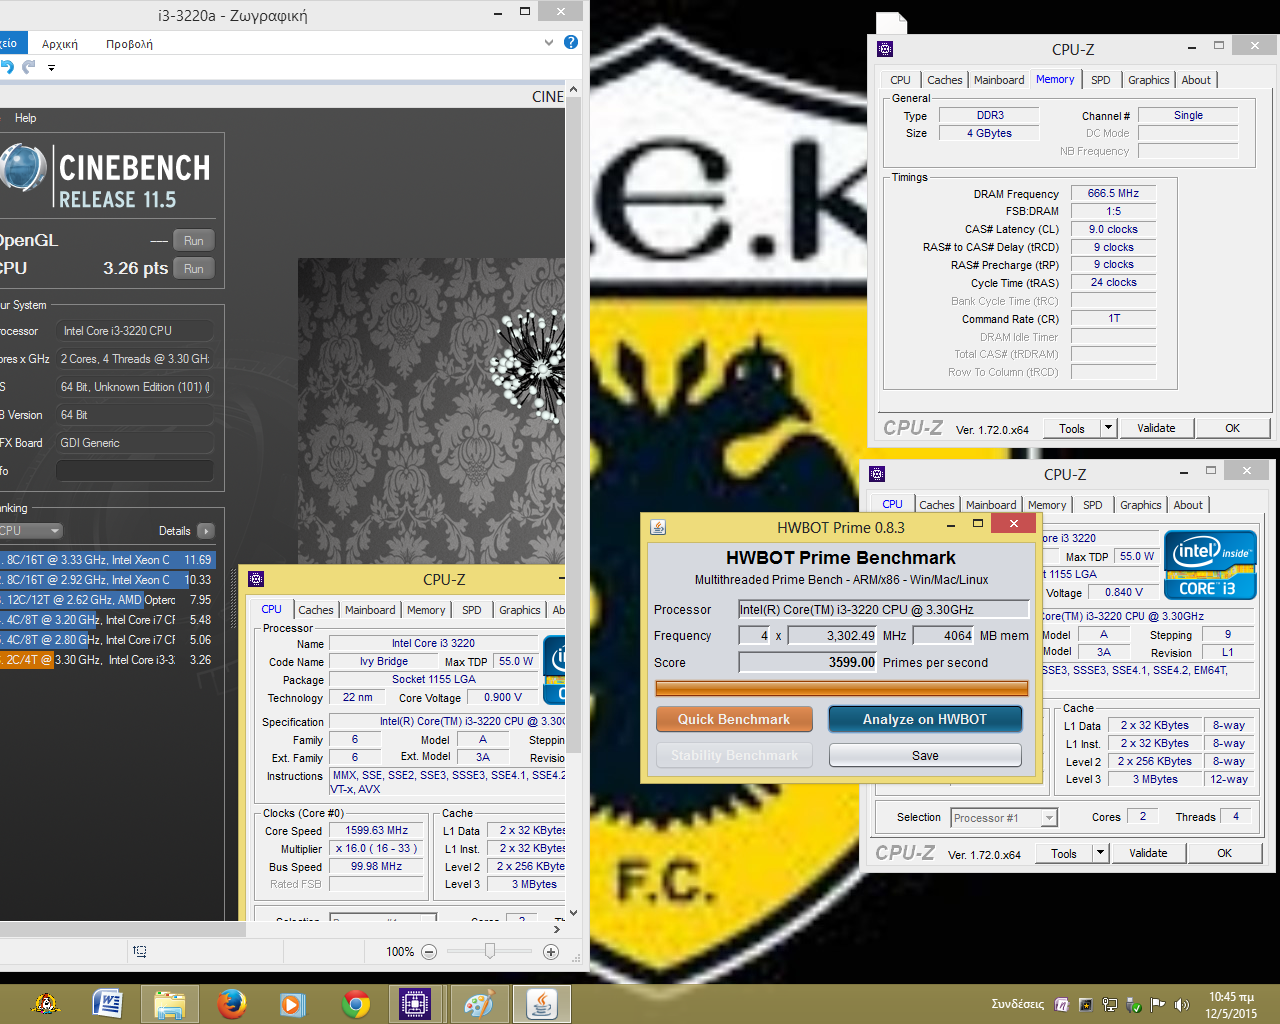Open the Mainboard tab in the Memory CPU-Z window
The height and width of the screenshot is (1024, 1280).
click(x=998, y=80)
